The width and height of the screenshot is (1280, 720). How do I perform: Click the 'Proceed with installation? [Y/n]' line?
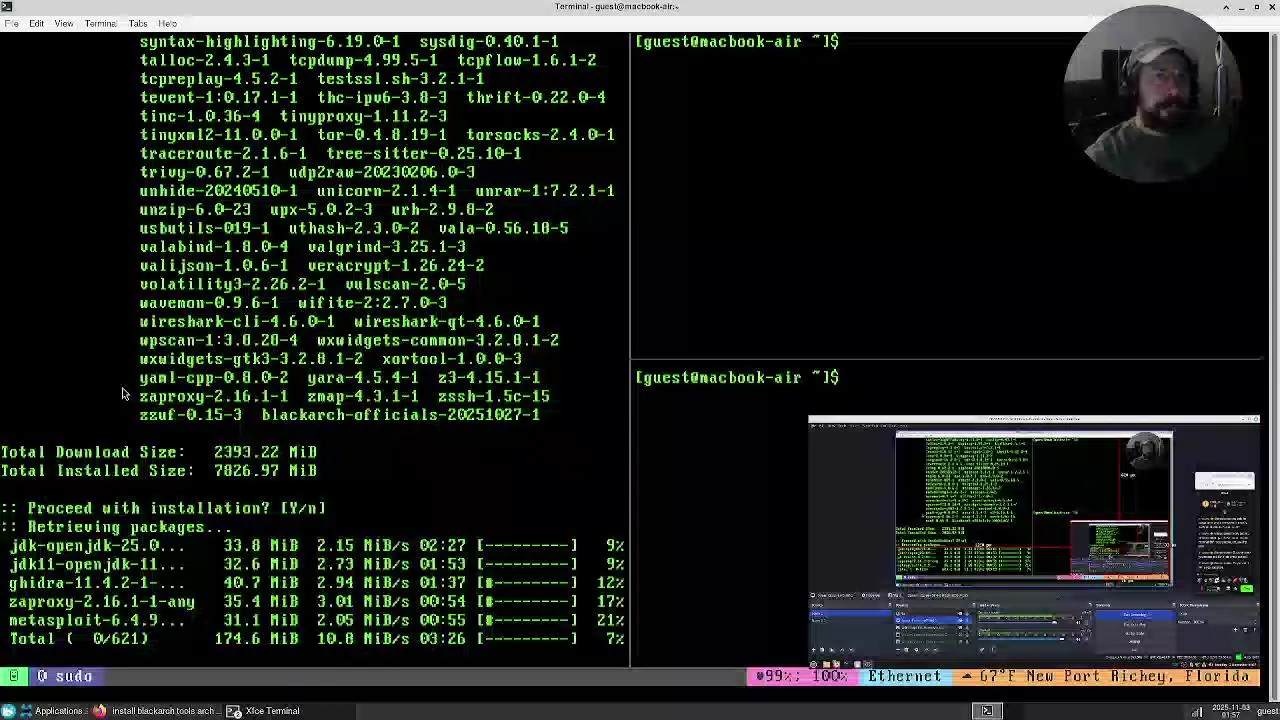[x=163, y=508]
